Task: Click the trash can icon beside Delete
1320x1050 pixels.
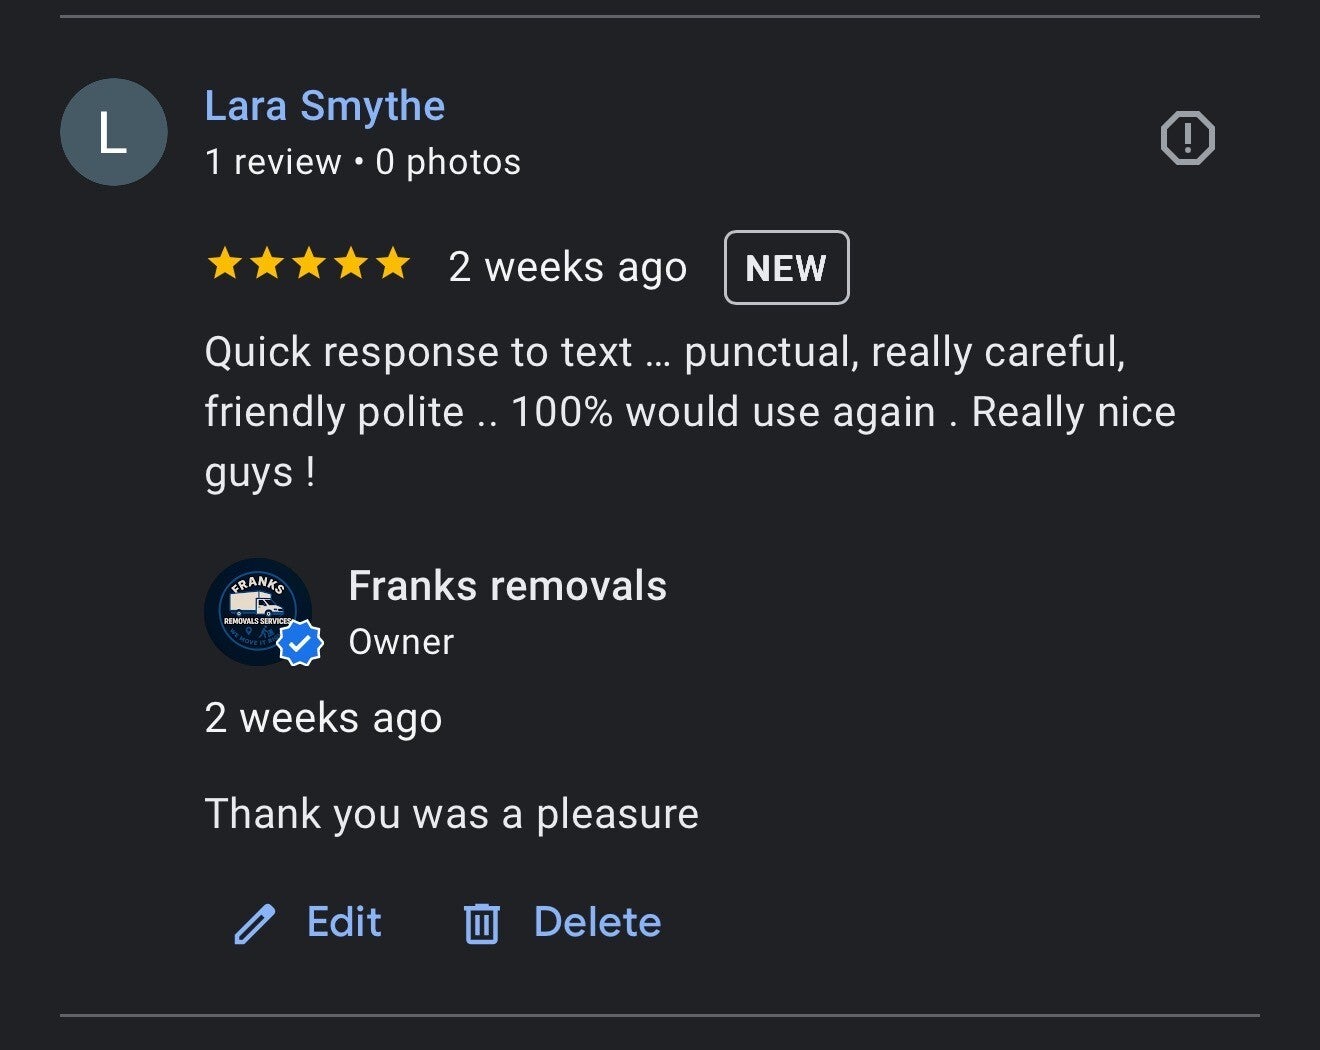Action: pyautogui.click(x=481, y=924)
